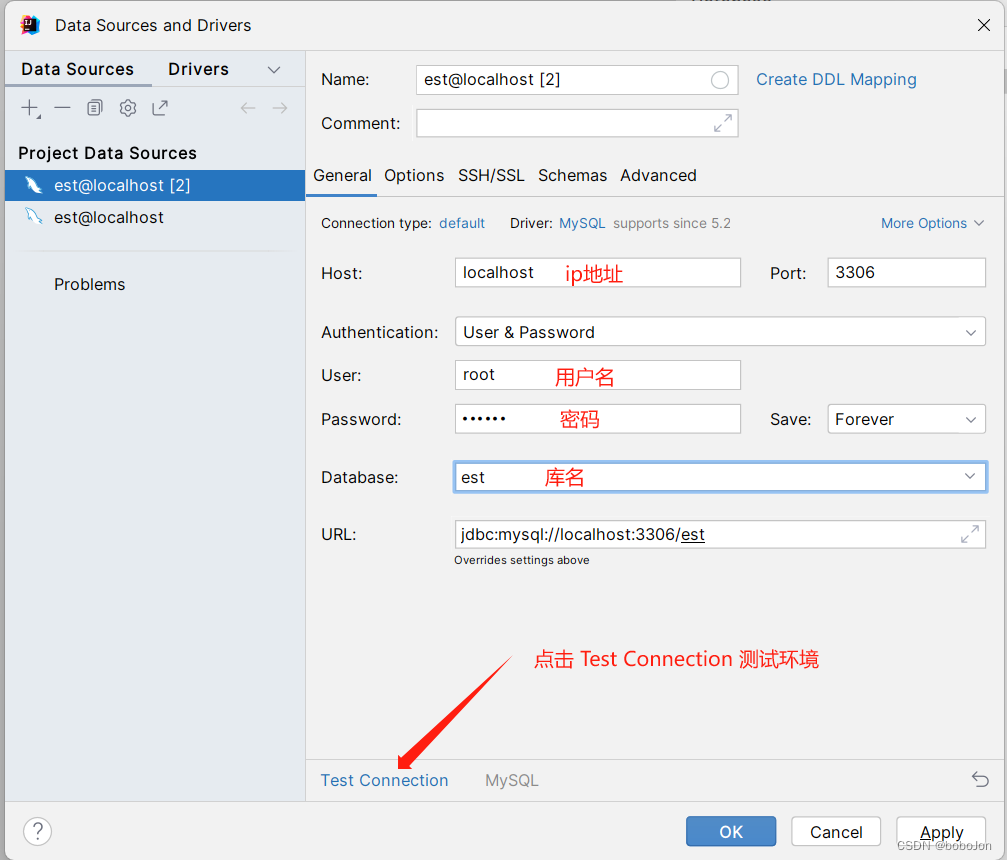The image size is (1007, 860).
Task: Expand the URL field editor
Action: [970, 534]
